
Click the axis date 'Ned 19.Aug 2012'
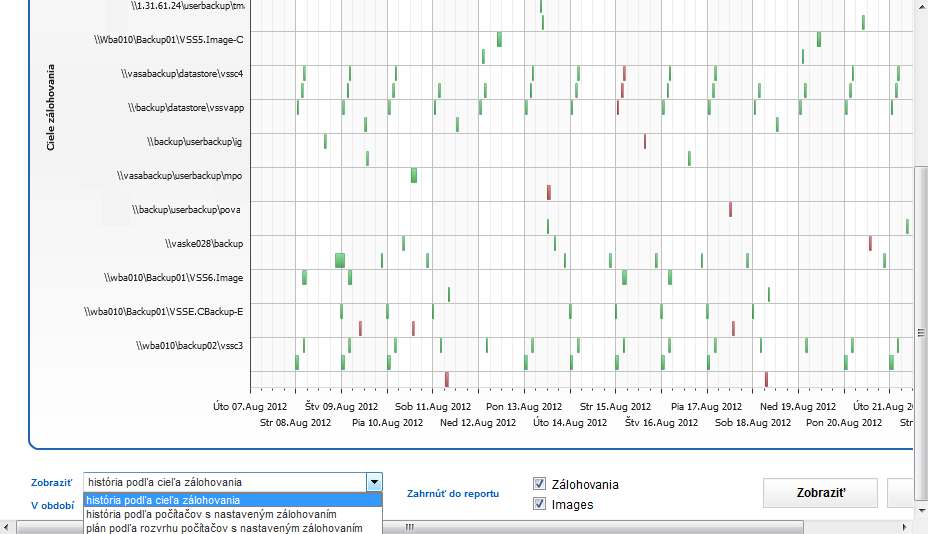click(x=798, y=407)
